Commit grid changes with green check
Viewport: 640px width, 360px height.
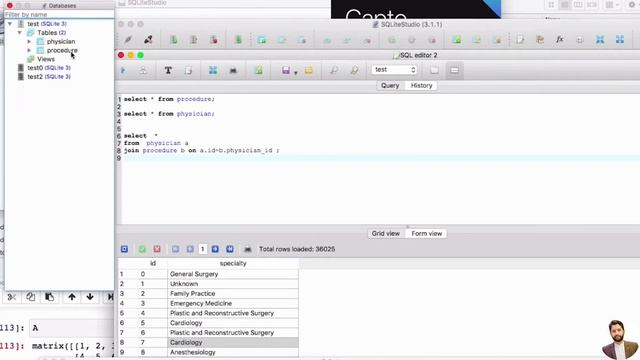[x=142, y=249]
